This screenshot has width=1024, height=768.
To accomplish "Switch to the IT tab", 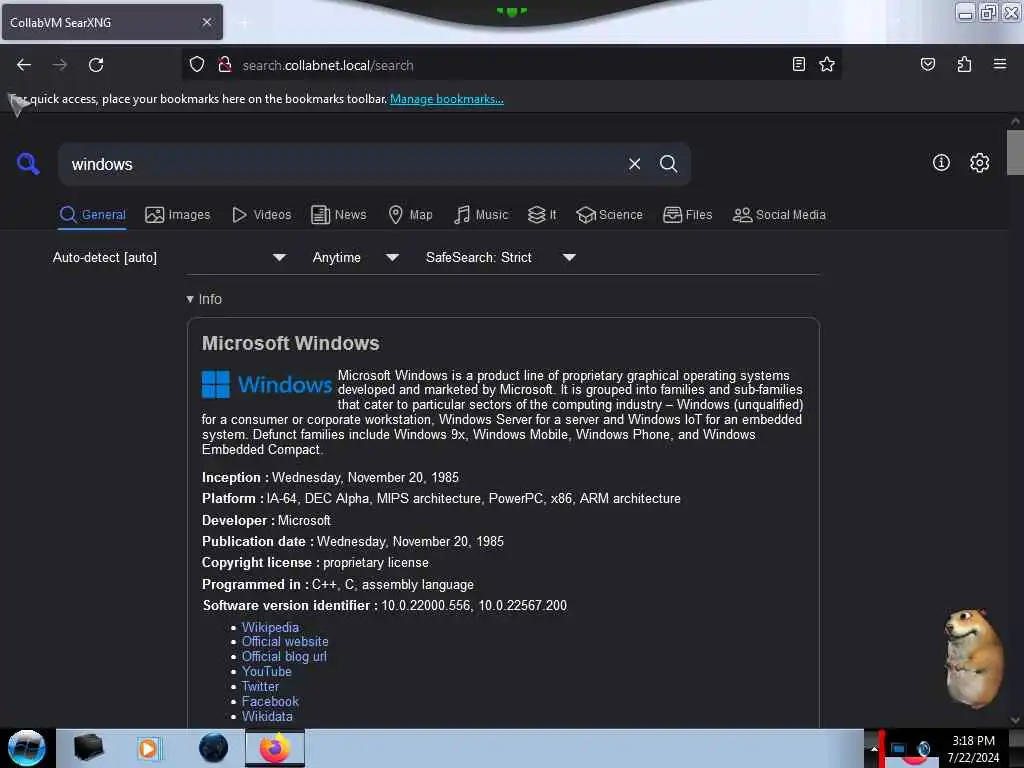I will [x=541, y=215].
